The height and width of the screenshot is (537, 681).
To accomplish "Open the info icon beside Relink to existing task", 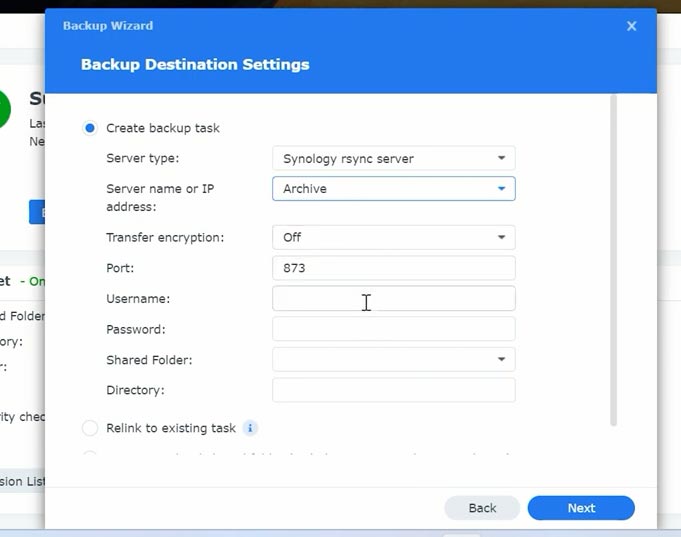I will click(250, 428).
